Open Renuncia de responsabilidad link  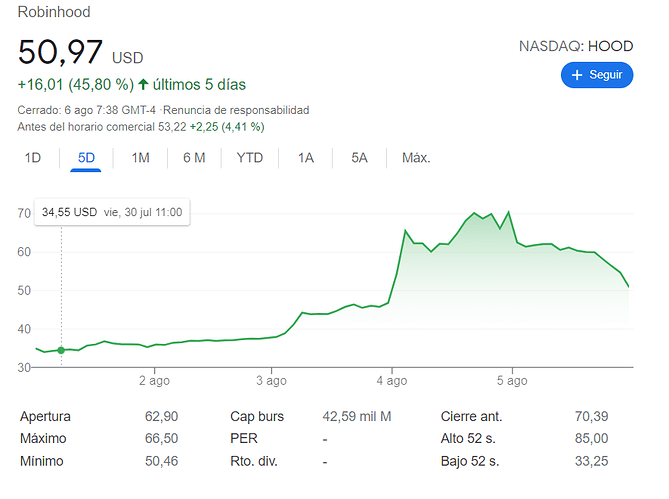[236, 110]
